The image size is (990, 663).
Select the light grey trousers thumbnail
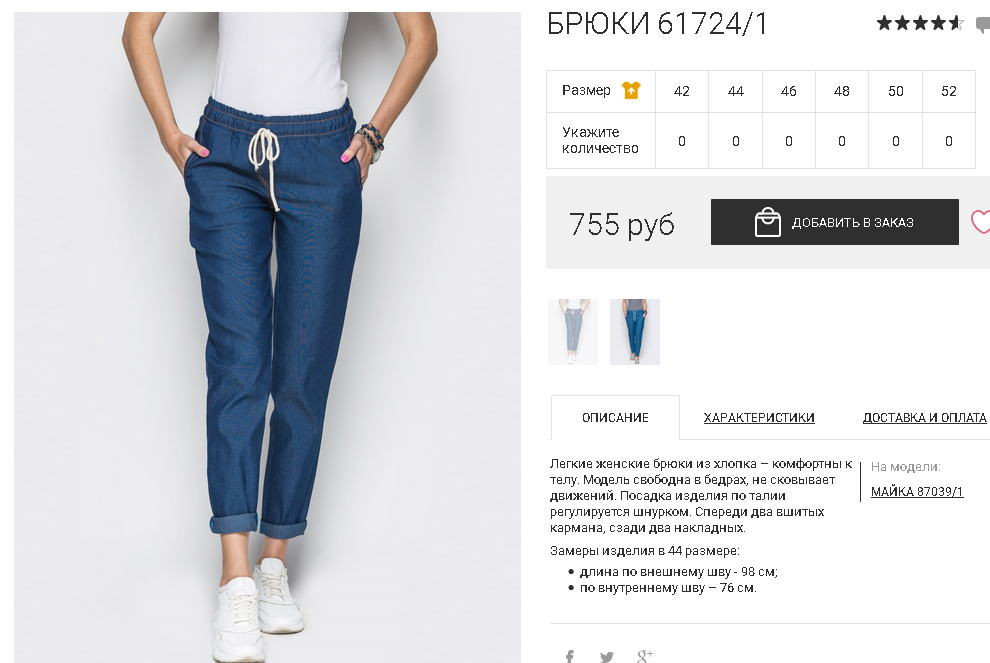pos(573,332)
